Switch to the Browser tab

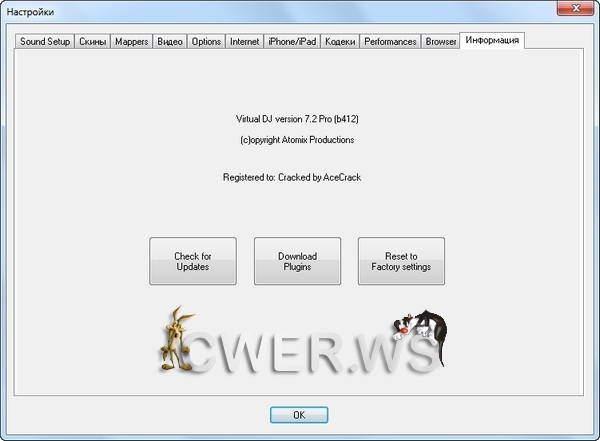[x=440, y=42]
